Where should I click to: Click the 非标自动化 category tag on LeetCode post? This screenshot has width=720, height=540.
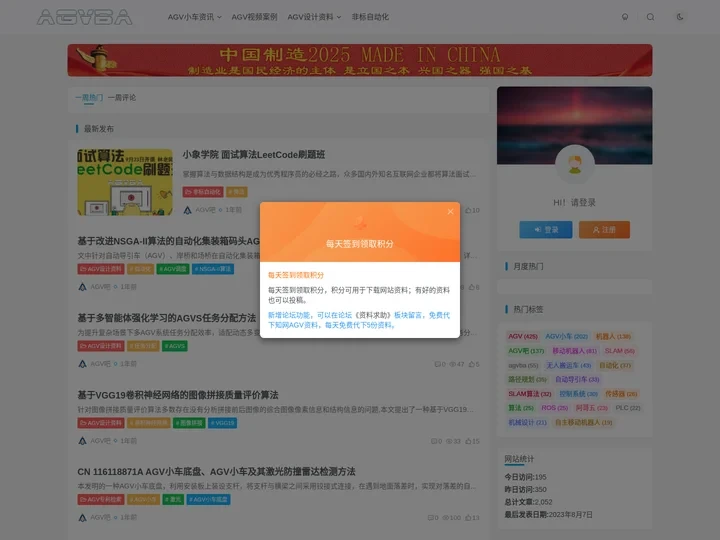click(203, 192)
